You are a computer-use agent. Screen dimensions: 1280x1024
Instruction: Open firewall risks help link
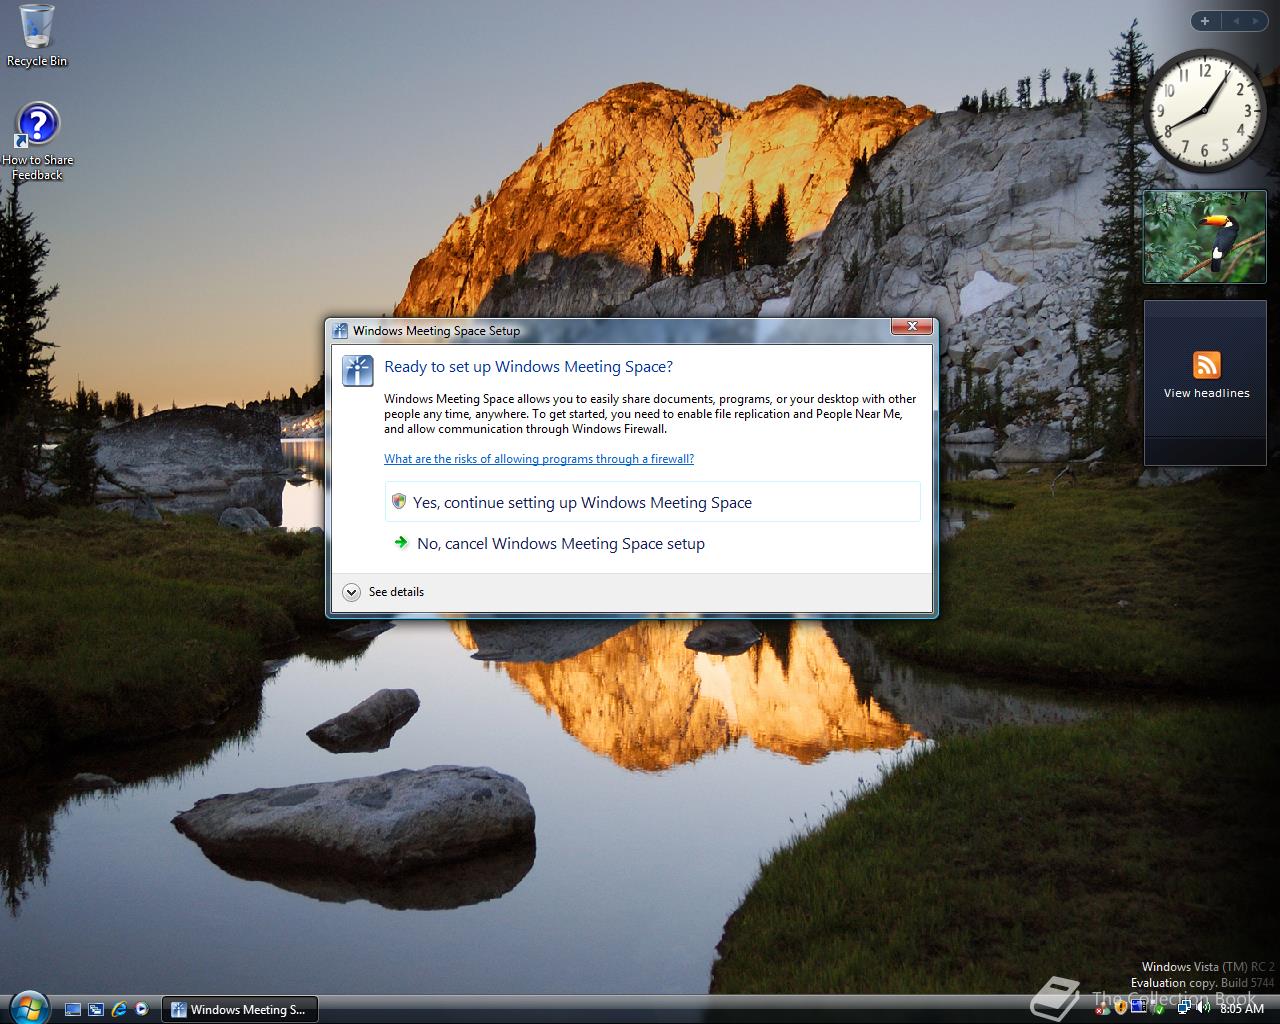539,459
